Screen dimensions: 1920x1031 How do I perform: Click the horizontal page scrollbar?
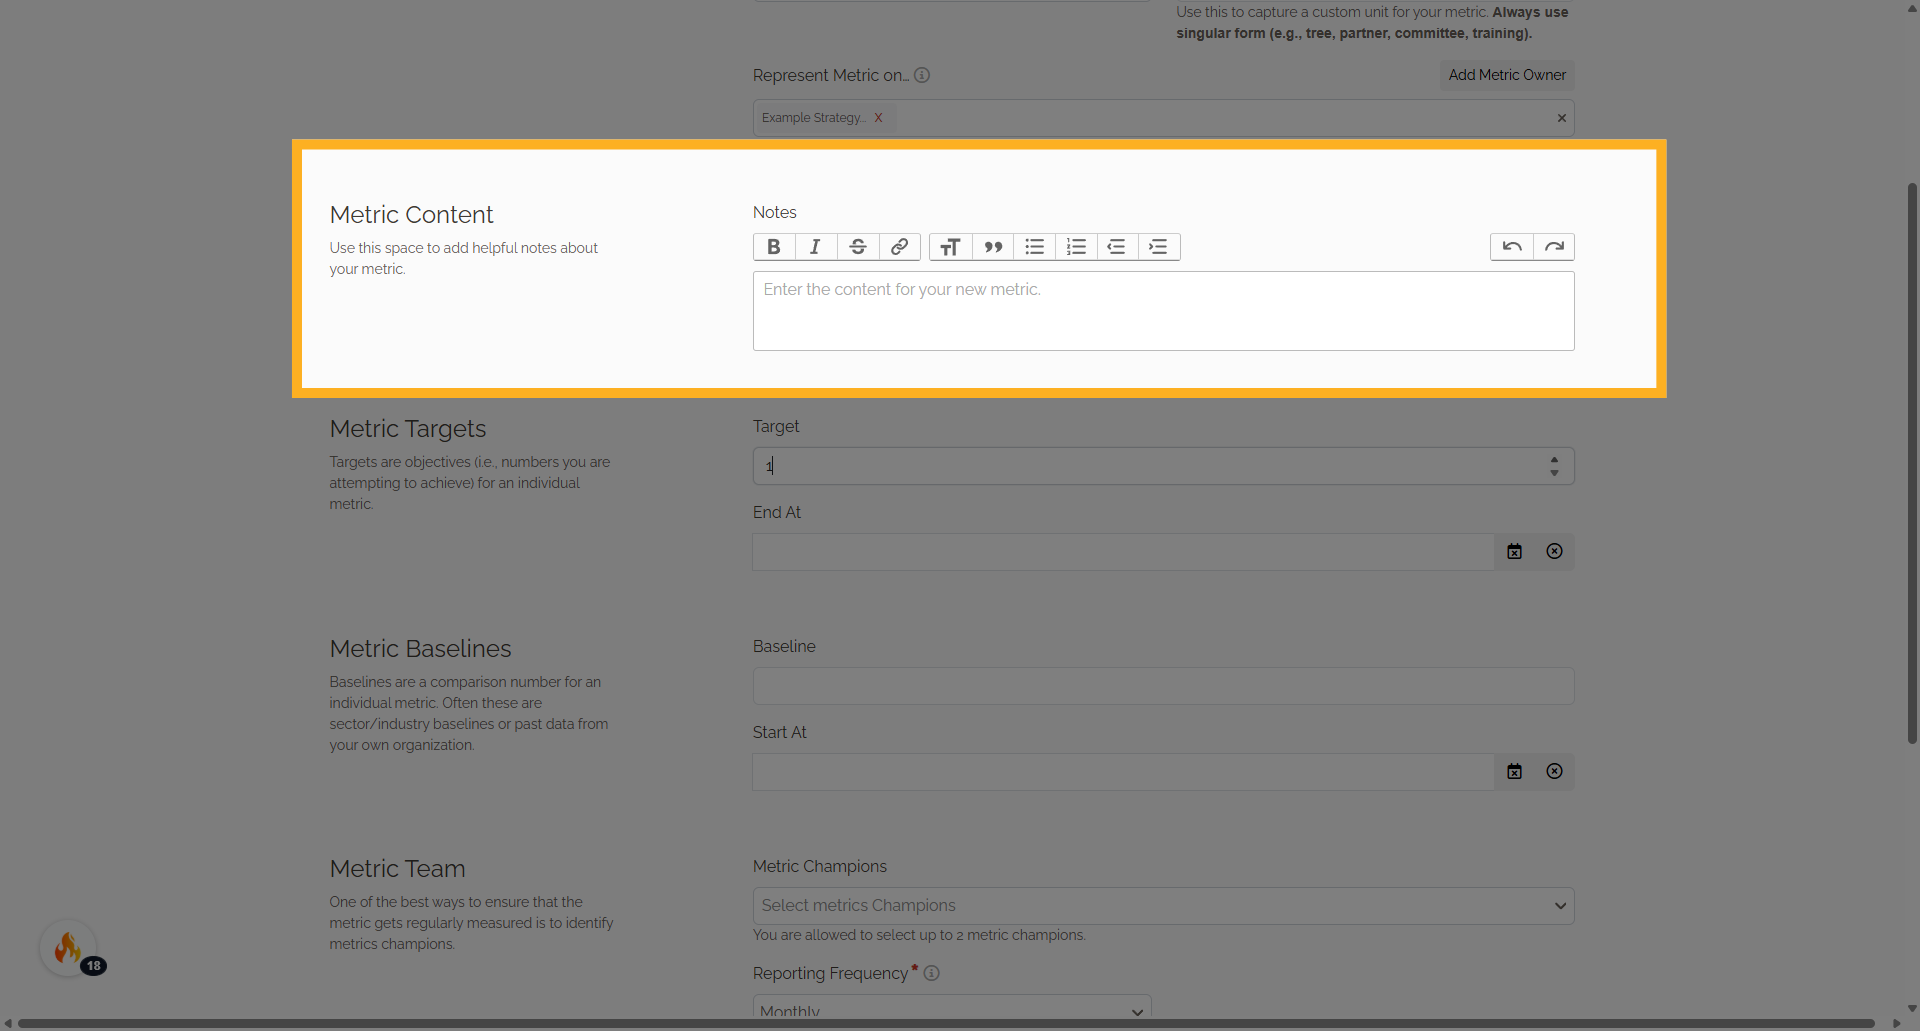(x=946, y=1023)
